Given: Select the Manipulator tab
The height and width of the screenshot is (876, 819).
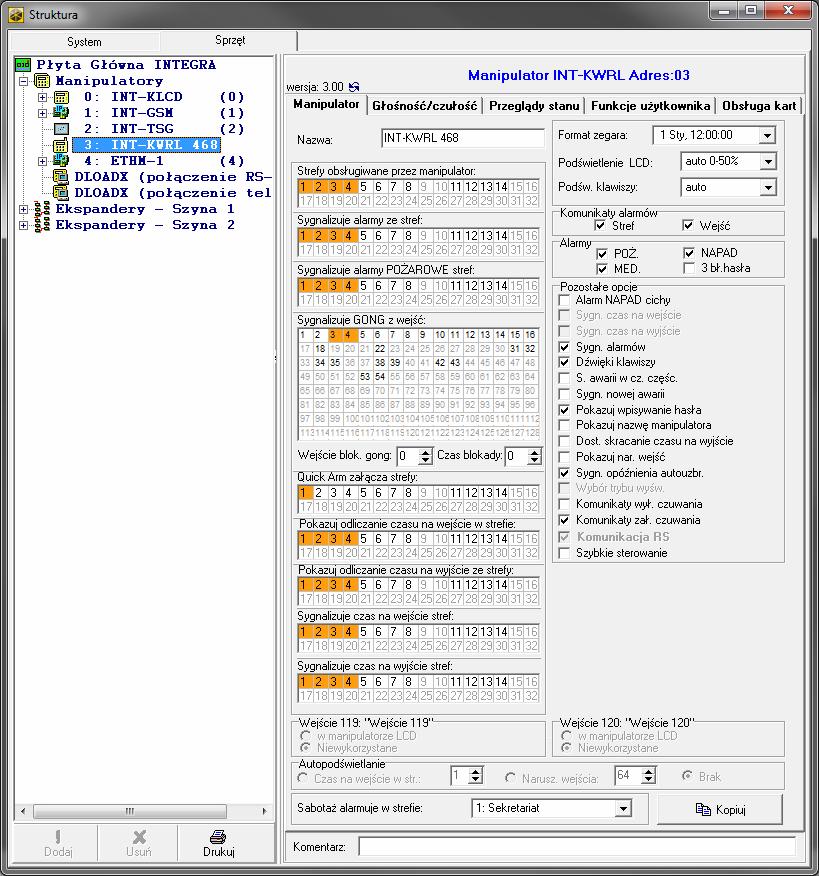Looking at the screenshot, I should [326, 104].
